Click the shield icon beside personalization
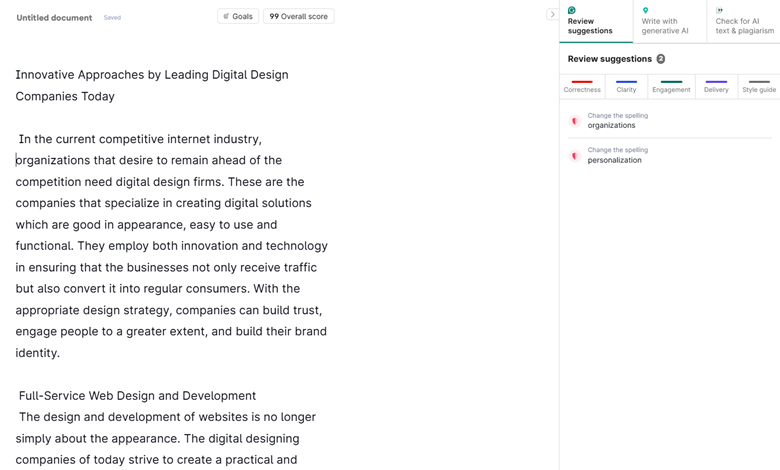Viewport: 780px width, 470px height. (x=575, y=156)
